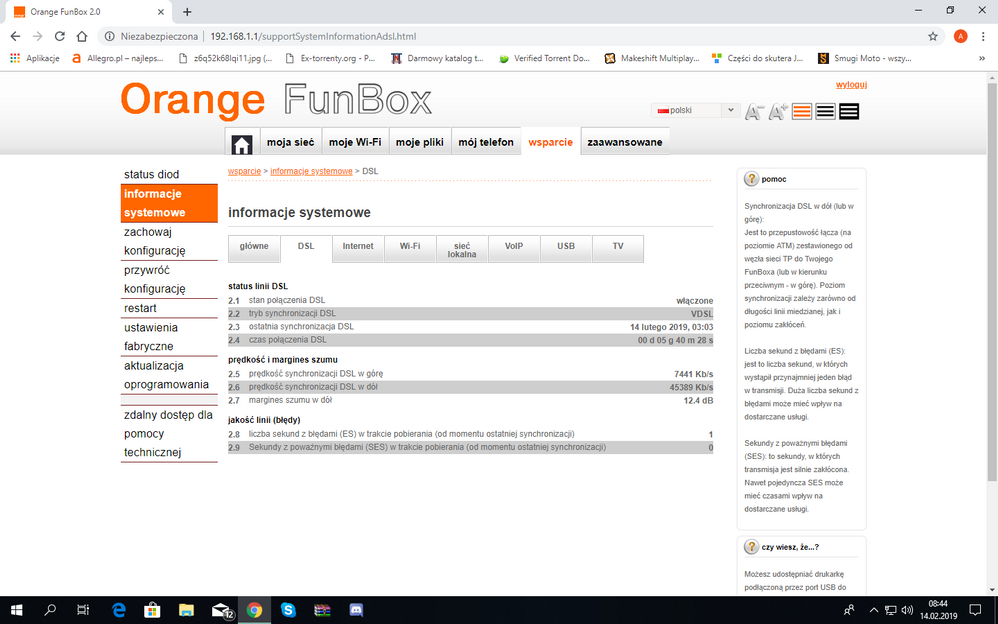Open the Chrome three-dot menu
Image resolution: width=998 pixels, height=624 pixels.
click(982, 36)
